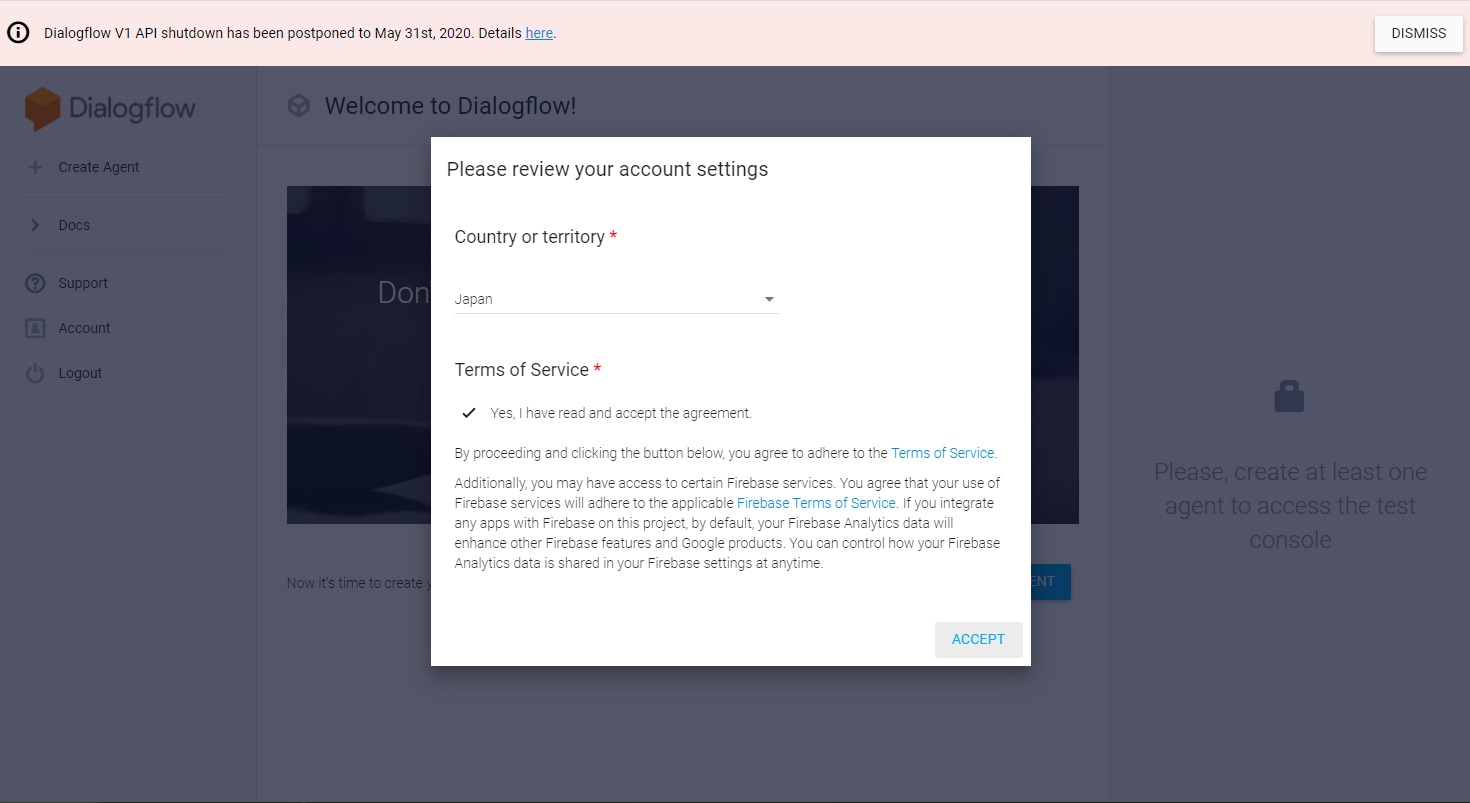Click the Logout power icon
This screenshot has width=1470, height=803.
pos(36,373)
